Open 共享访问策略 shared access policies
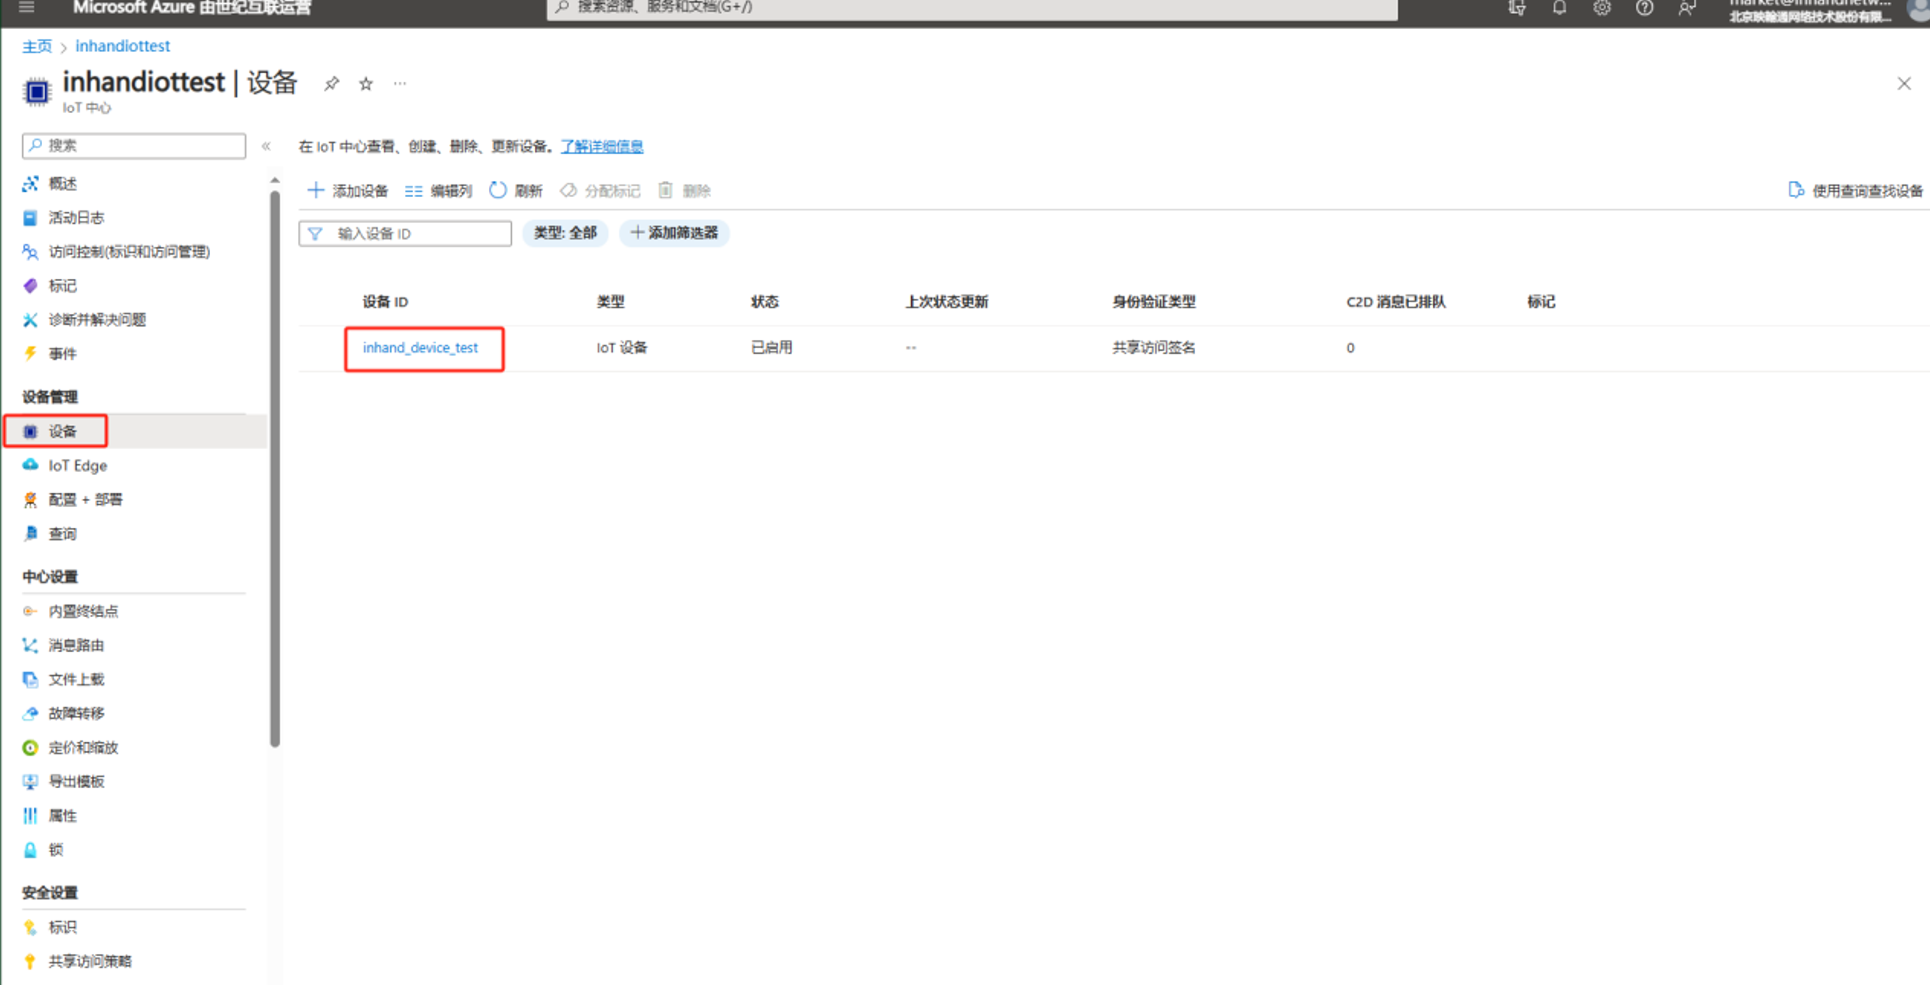 pyautogui.click(x=90, y=961)
